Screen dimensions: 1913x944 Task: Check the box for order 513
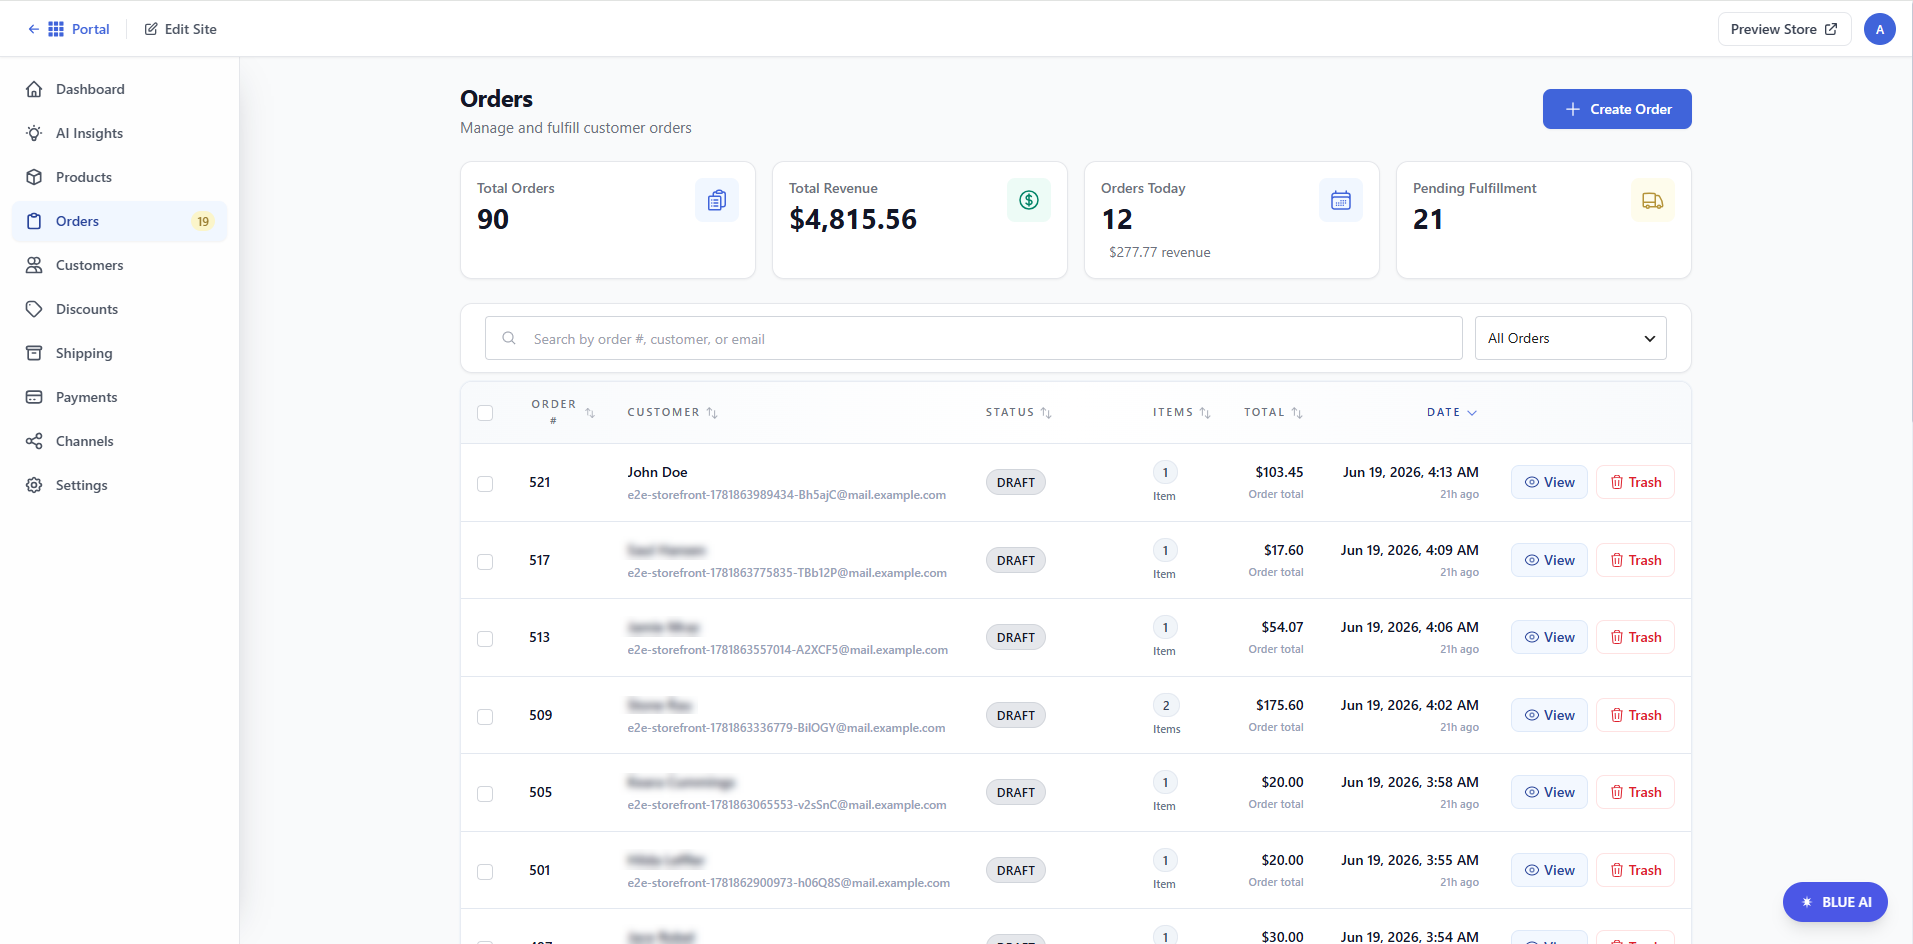tap(485, 639)
